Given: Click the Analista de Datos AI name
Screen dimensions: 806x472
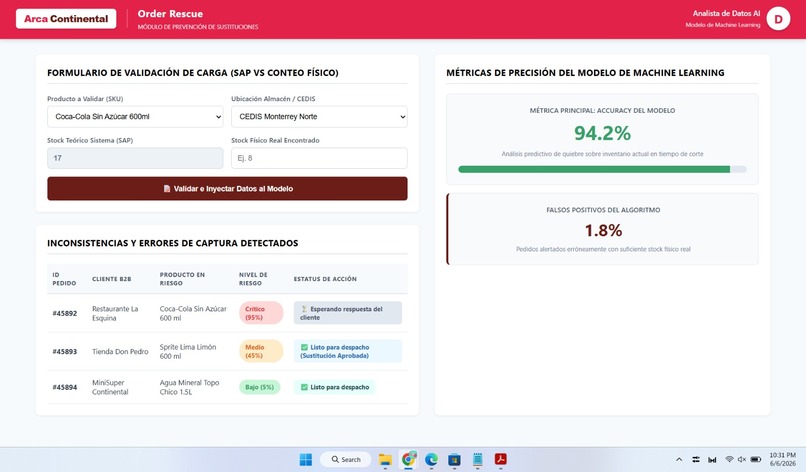Looking at the screenshot, I should point(726,13).
